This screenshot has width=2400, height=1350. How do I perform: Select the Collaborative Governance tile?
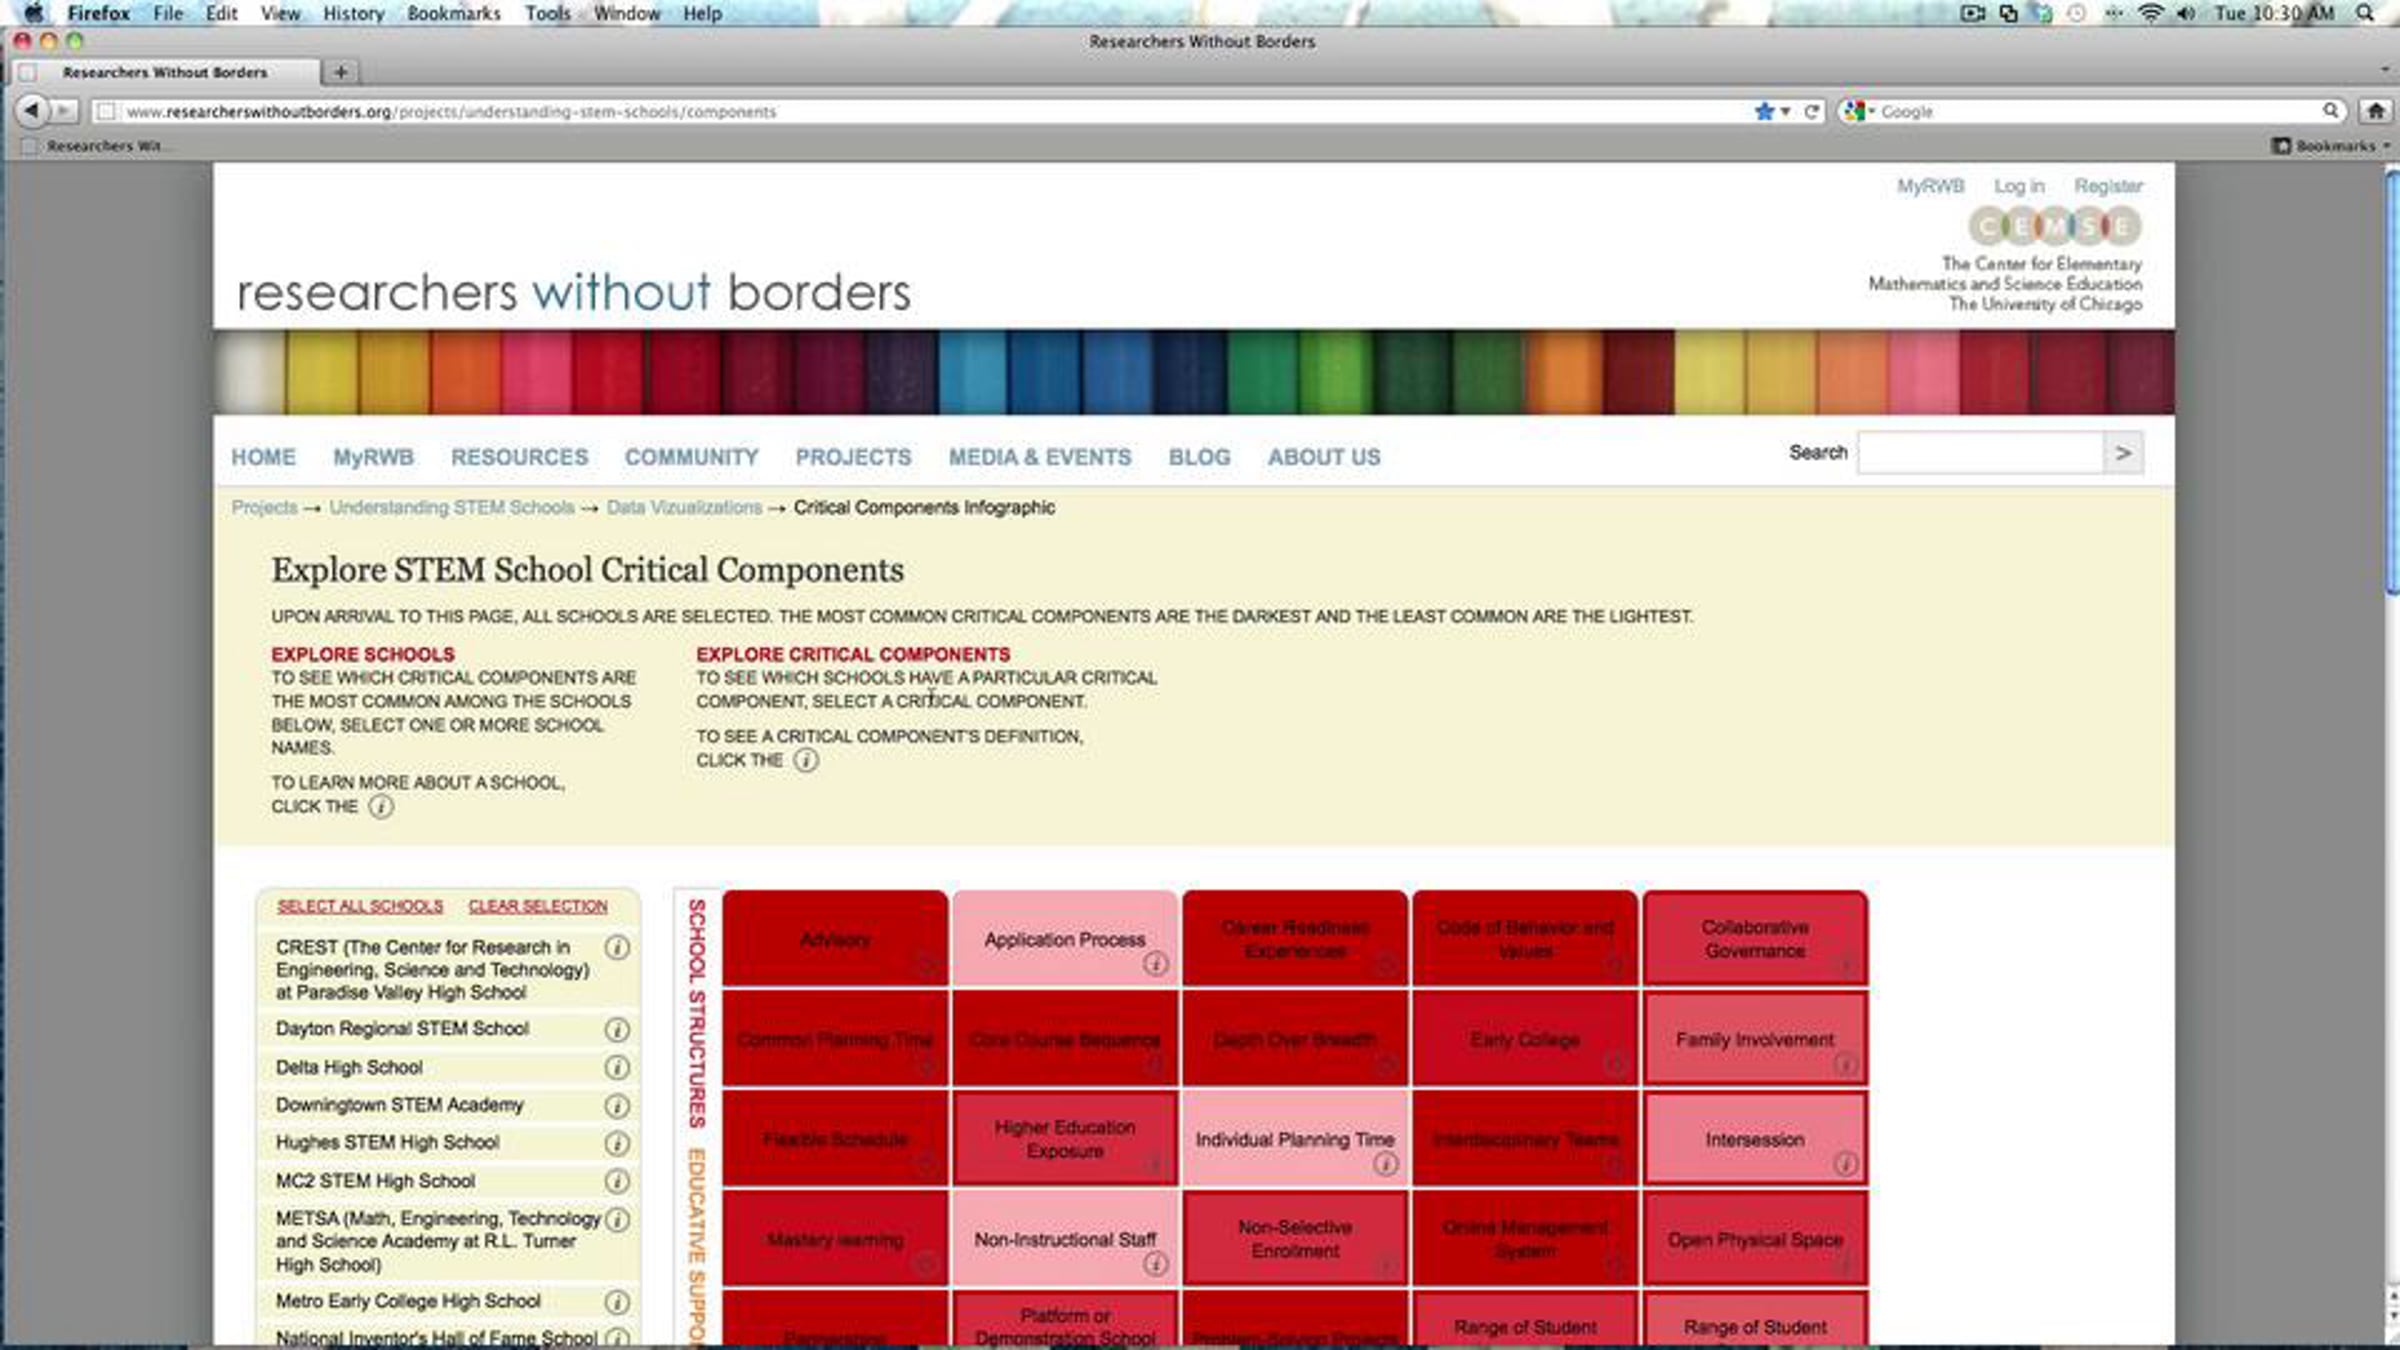1755,938
